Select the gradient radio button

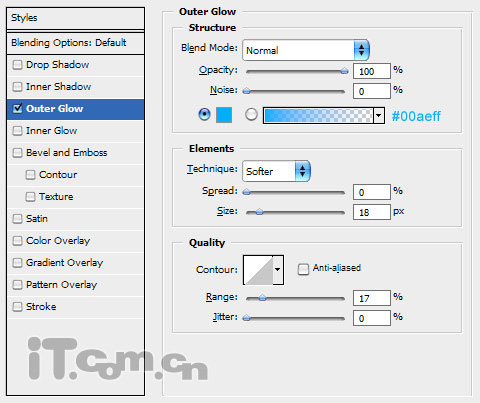[x=251, y=115]
